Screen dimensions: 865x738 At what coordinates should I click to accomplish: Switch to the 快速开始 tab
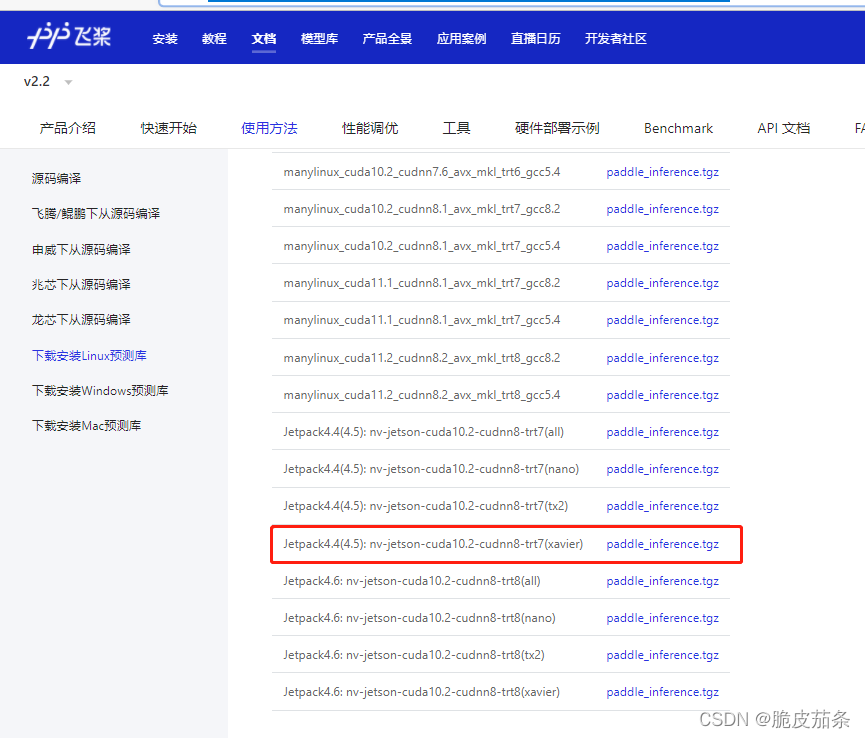169,129
